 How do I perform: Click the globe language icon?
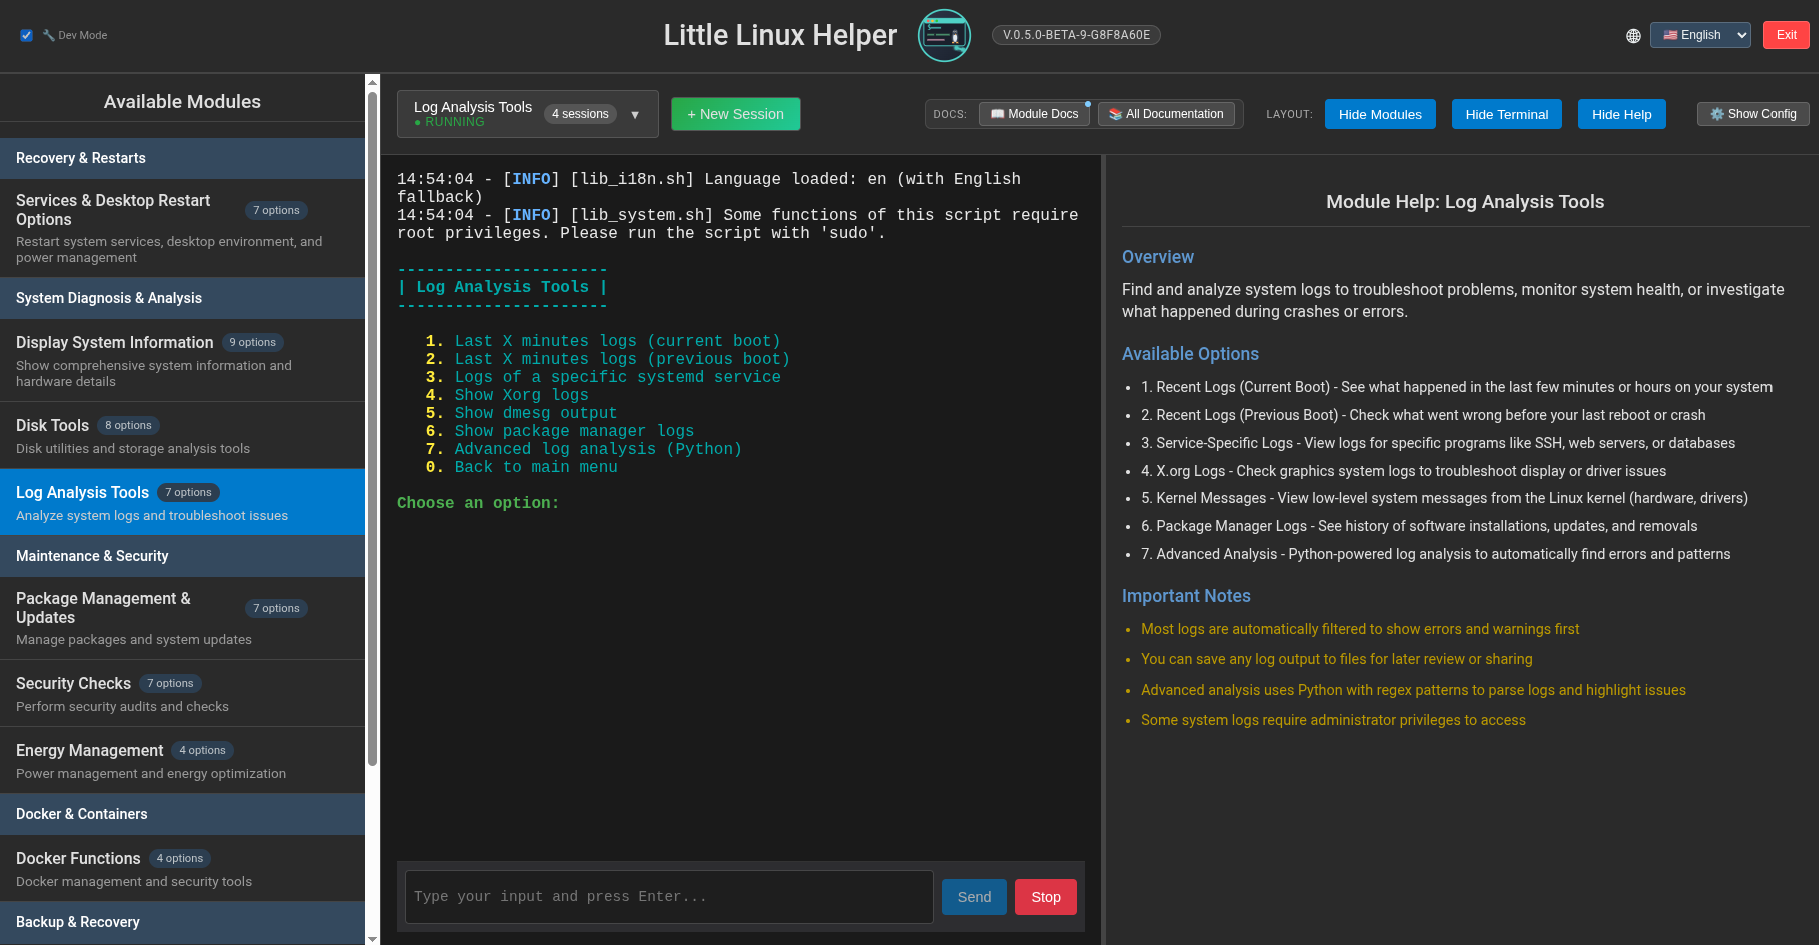(1633, 36)
